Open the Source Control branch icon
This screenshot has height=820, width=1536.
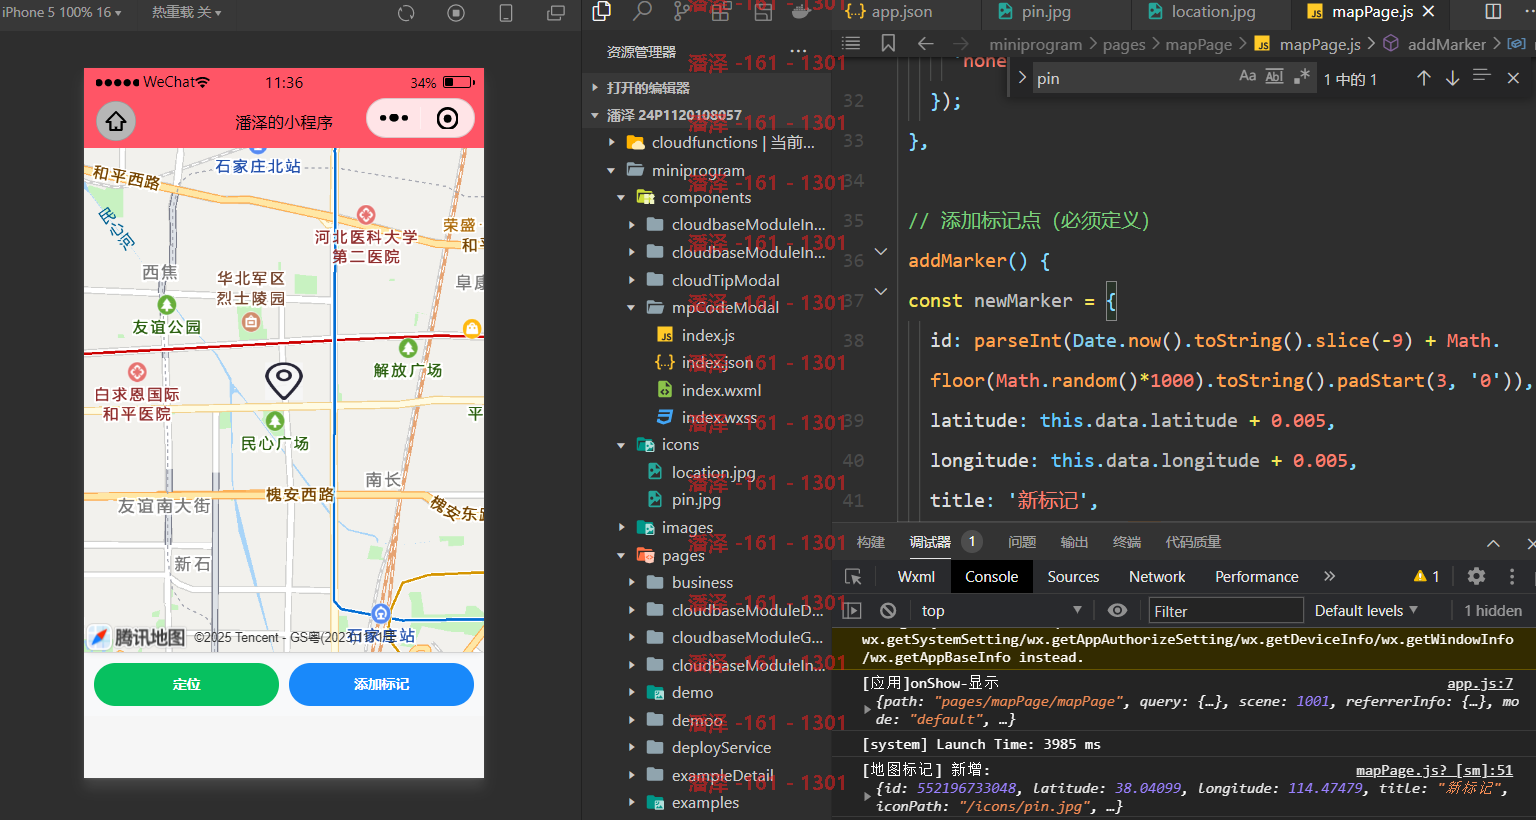click(x=682, y=11)
